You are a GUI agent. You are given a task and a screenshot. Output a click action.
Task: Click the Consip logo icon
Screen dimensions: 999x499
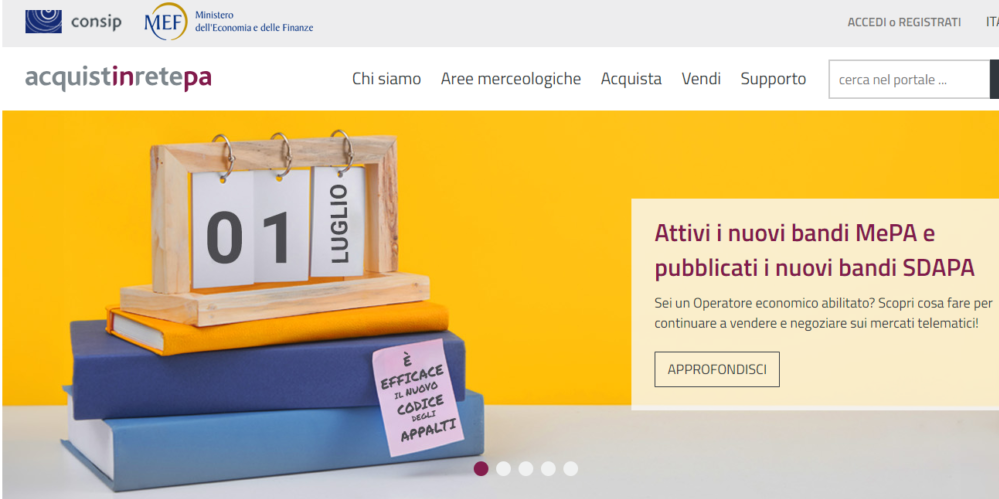click(43, 22)
